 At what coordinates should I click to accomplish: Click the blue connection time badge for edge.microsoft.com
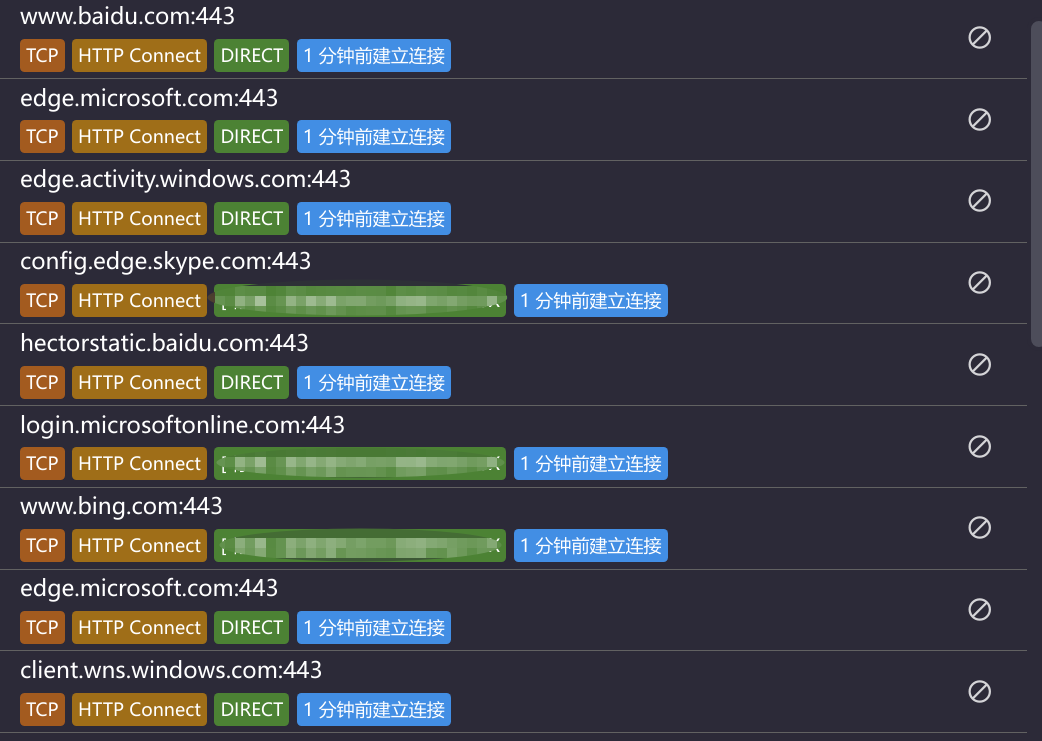pos(373,136)
